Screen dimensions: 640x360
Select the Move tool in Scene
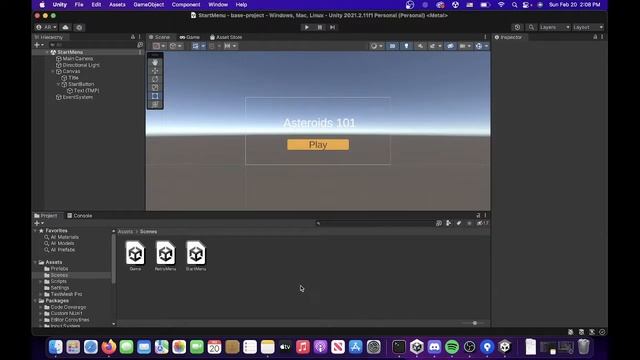(155, 71)
